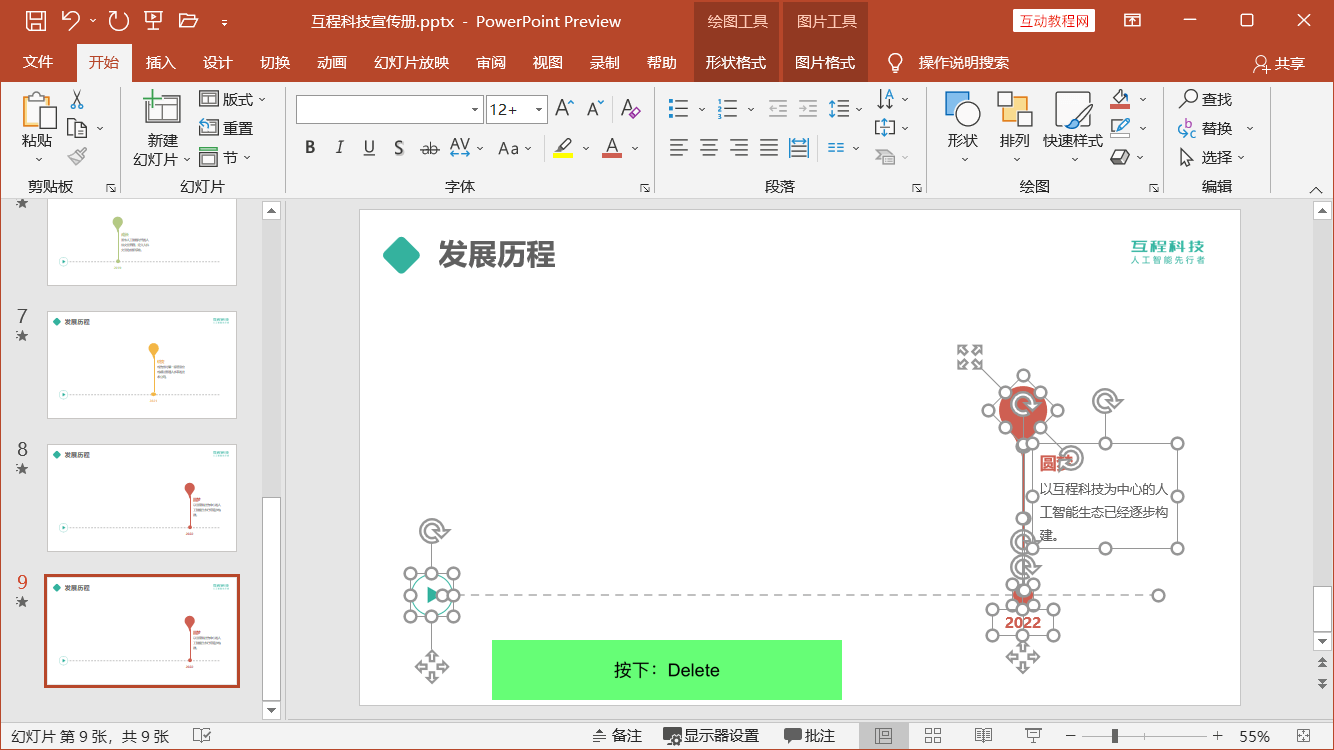Toggle left text alignment
This screenshot has height=750, width=1334.
tap(679, 148)
